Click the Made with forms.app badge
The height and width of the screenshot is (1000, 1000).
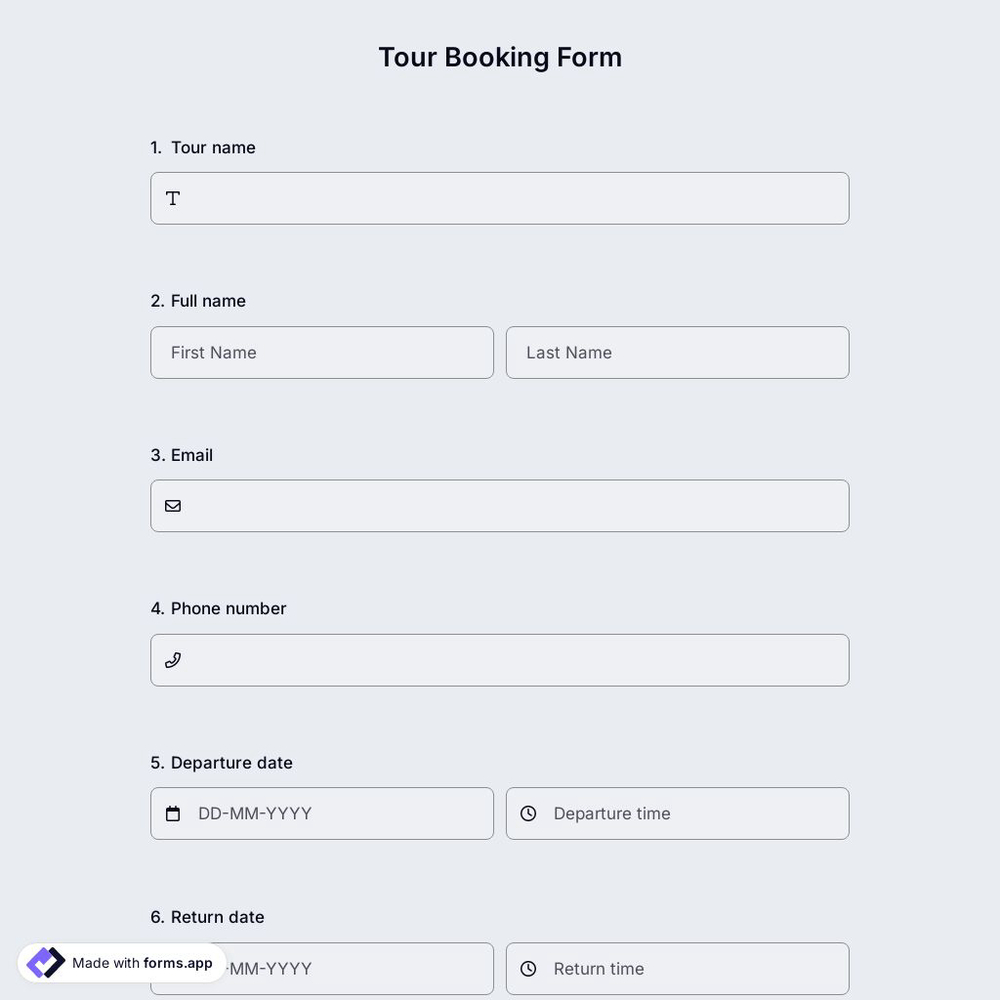(x=120, y=963)
